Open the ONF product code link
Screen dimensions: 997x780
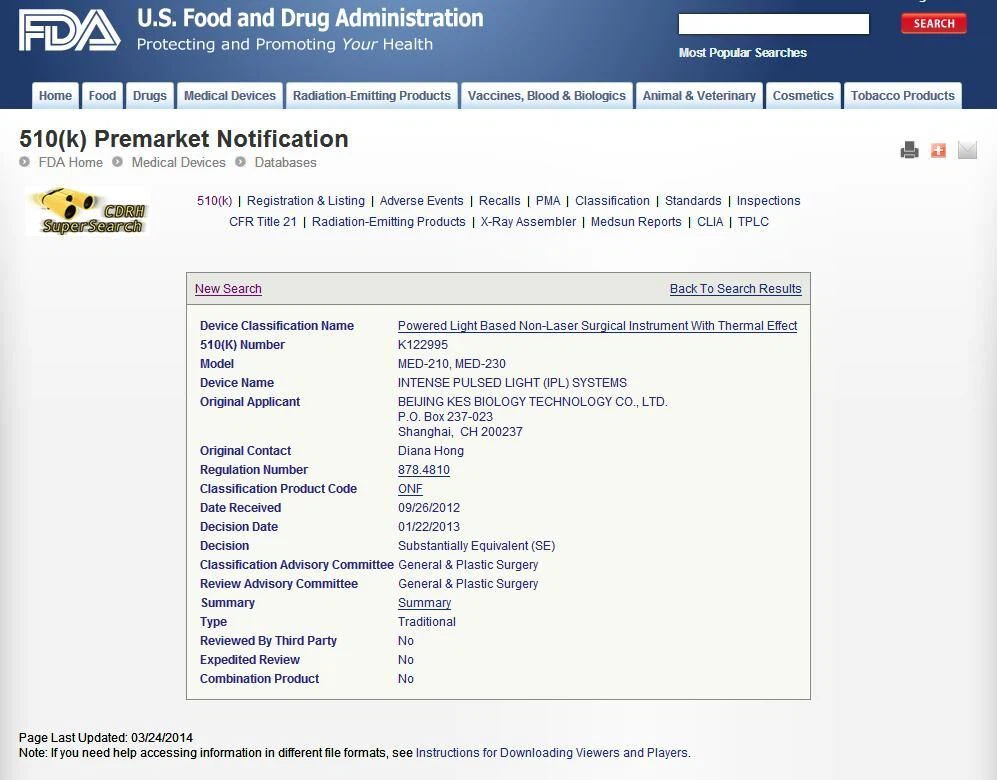(410, 489)
